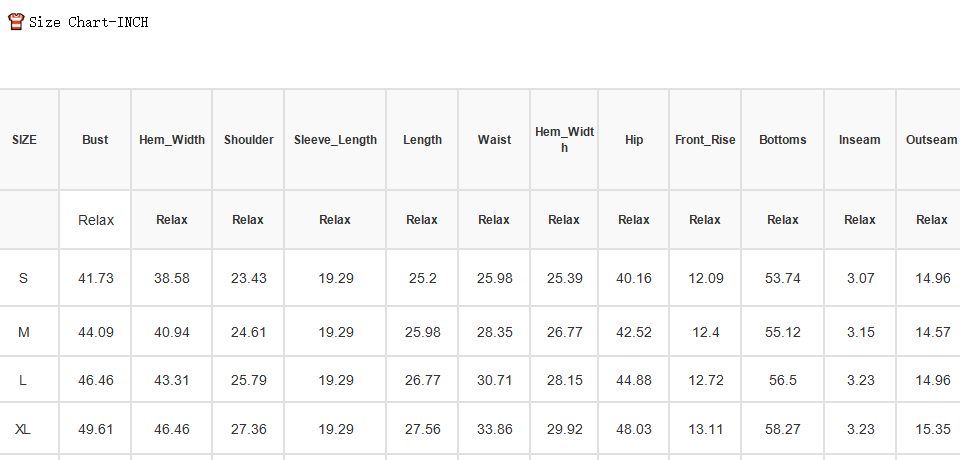Select the SIZE column header
960x460 pixels.
24,140
